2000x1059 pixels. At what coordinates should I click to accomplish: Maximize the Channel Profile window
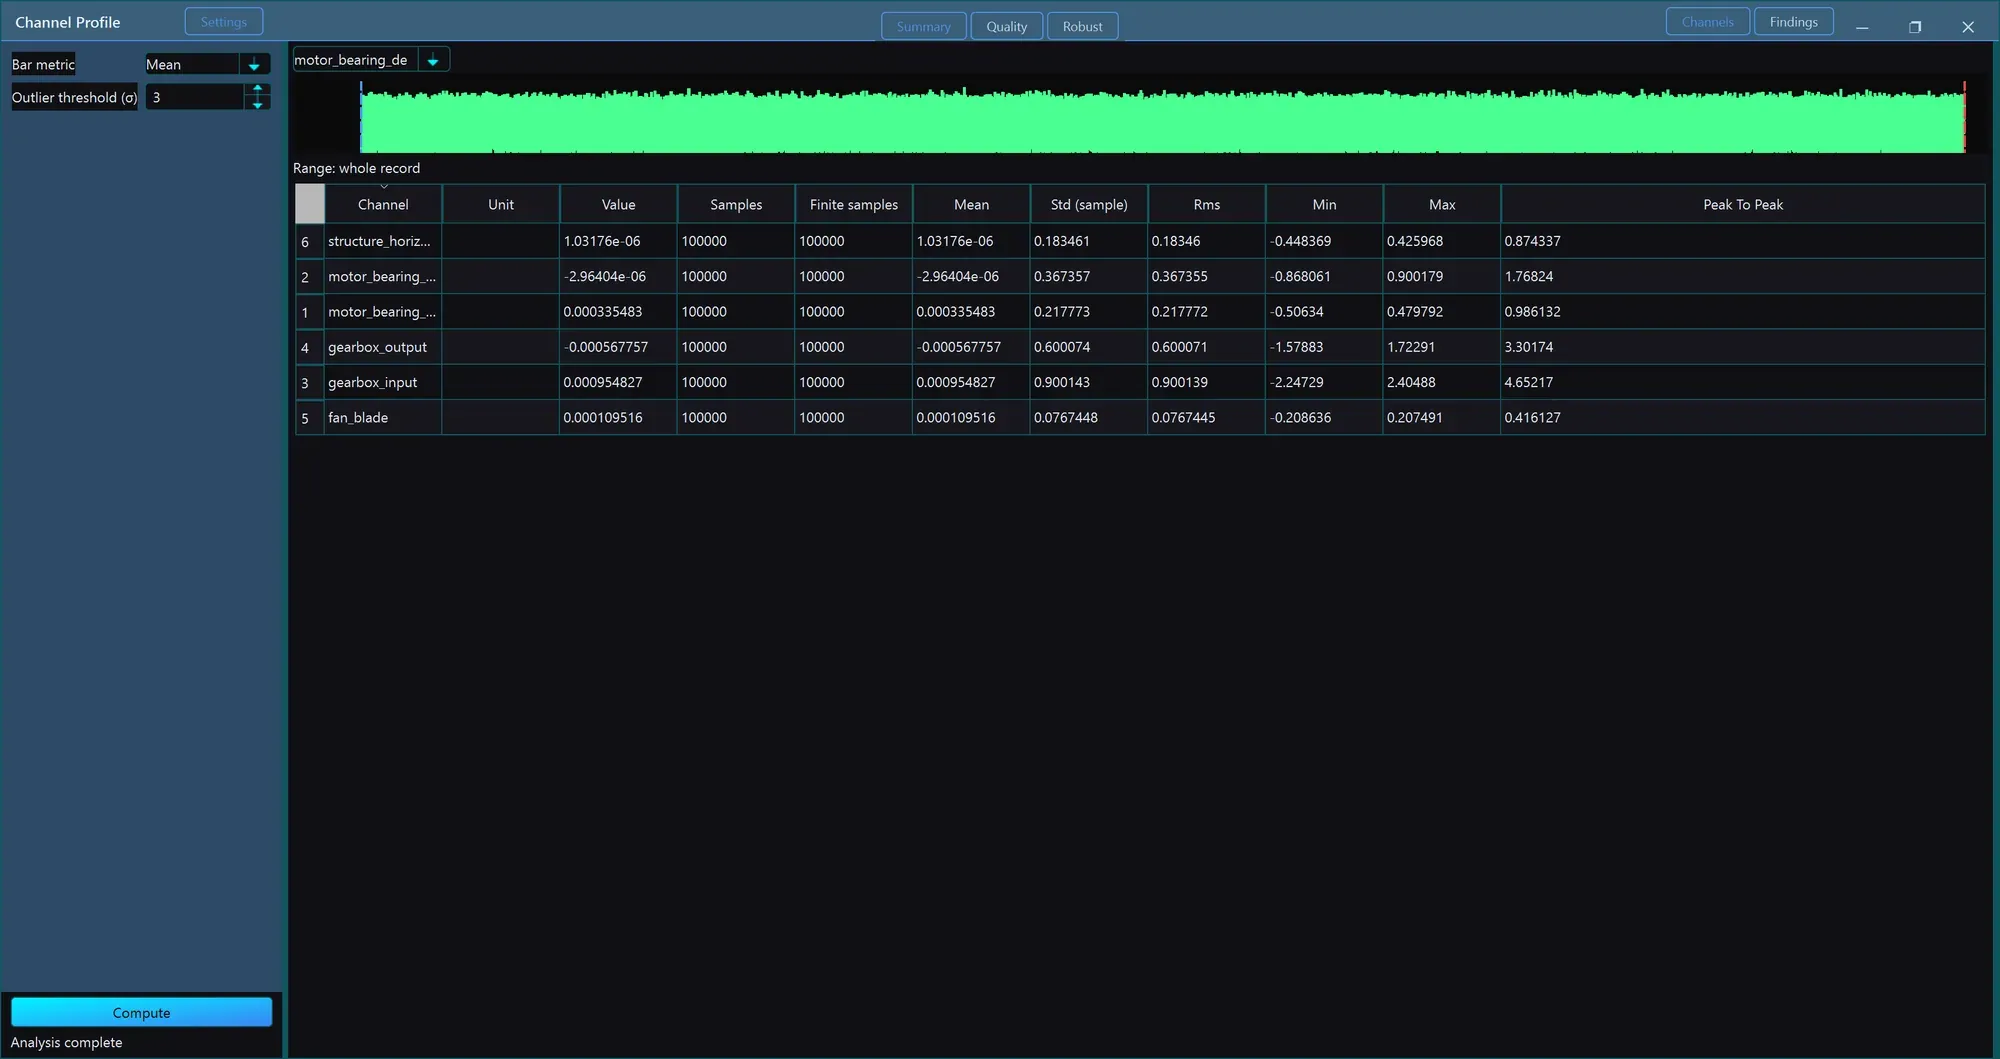click(x=1915, y=27)
